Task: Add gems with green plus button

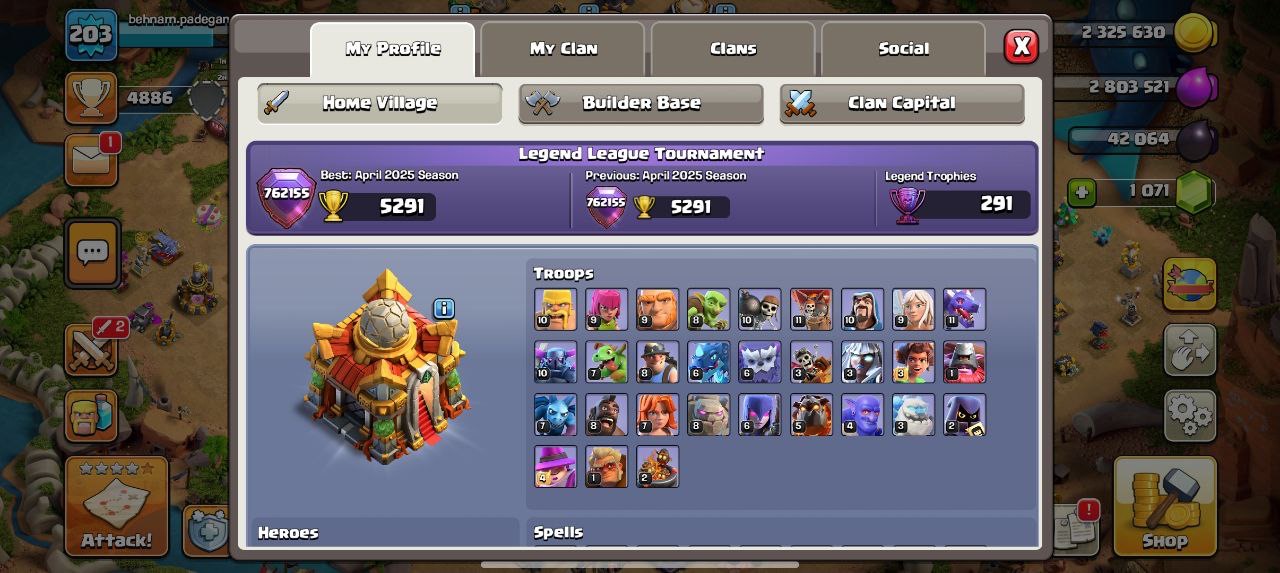Action: pos(1081,192)
